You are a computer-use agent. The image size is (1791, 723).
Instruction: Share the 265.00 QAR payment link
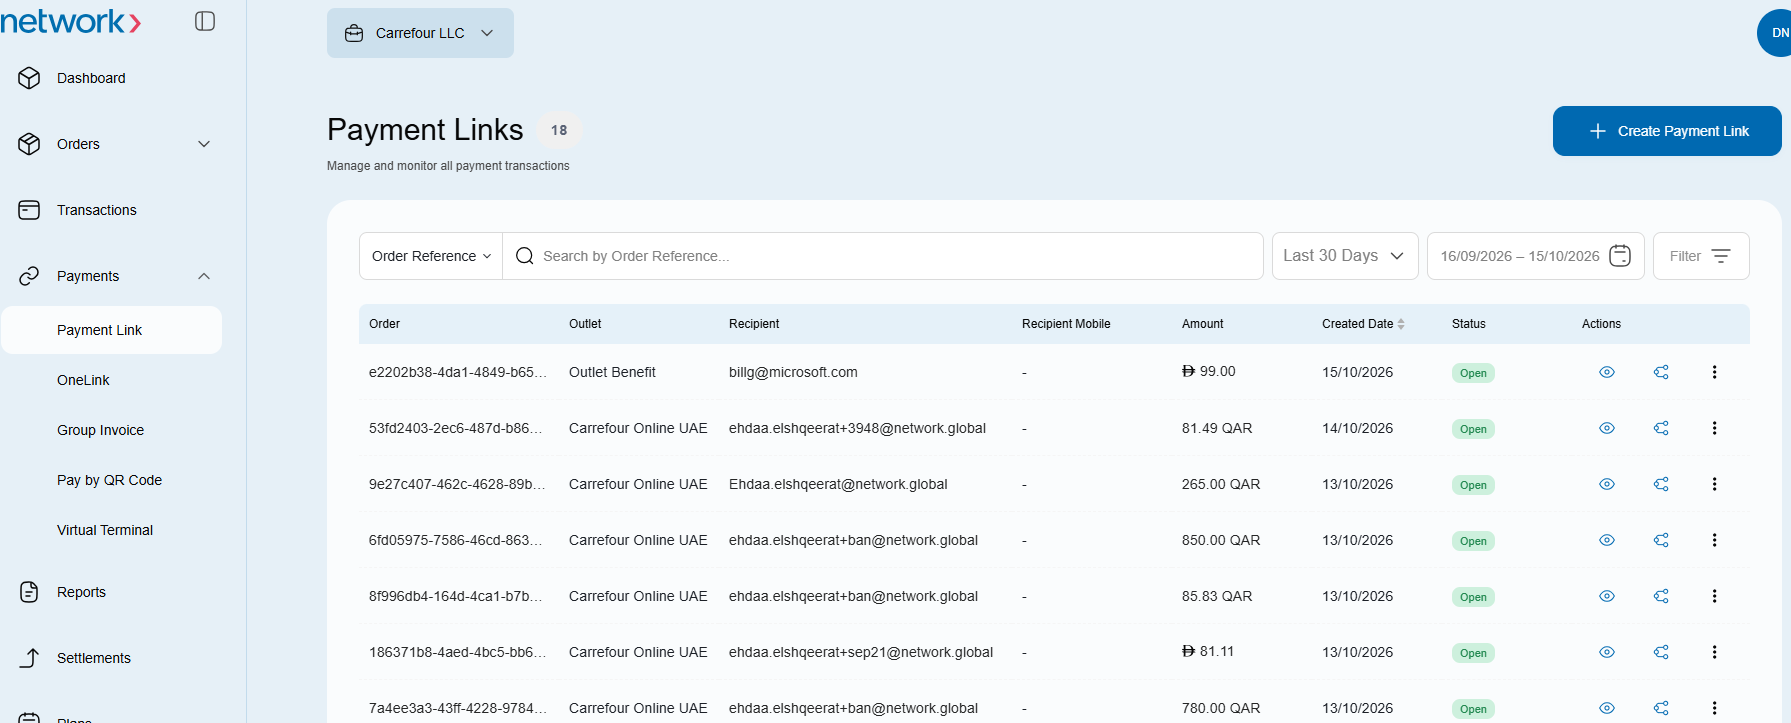pos(1661,484)
